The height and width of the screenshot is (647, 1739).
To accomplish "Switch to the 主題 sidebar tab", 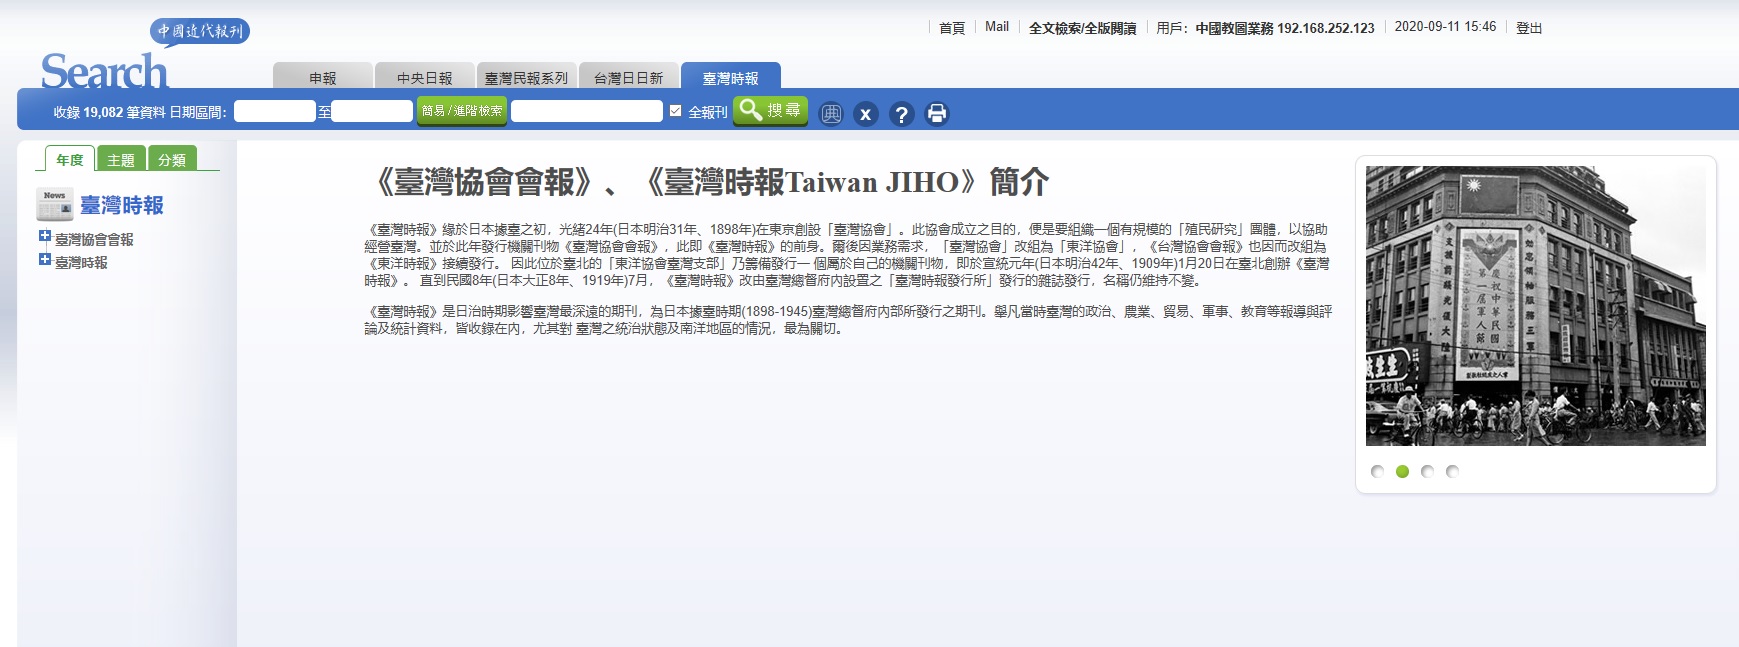I will point(121,160).
